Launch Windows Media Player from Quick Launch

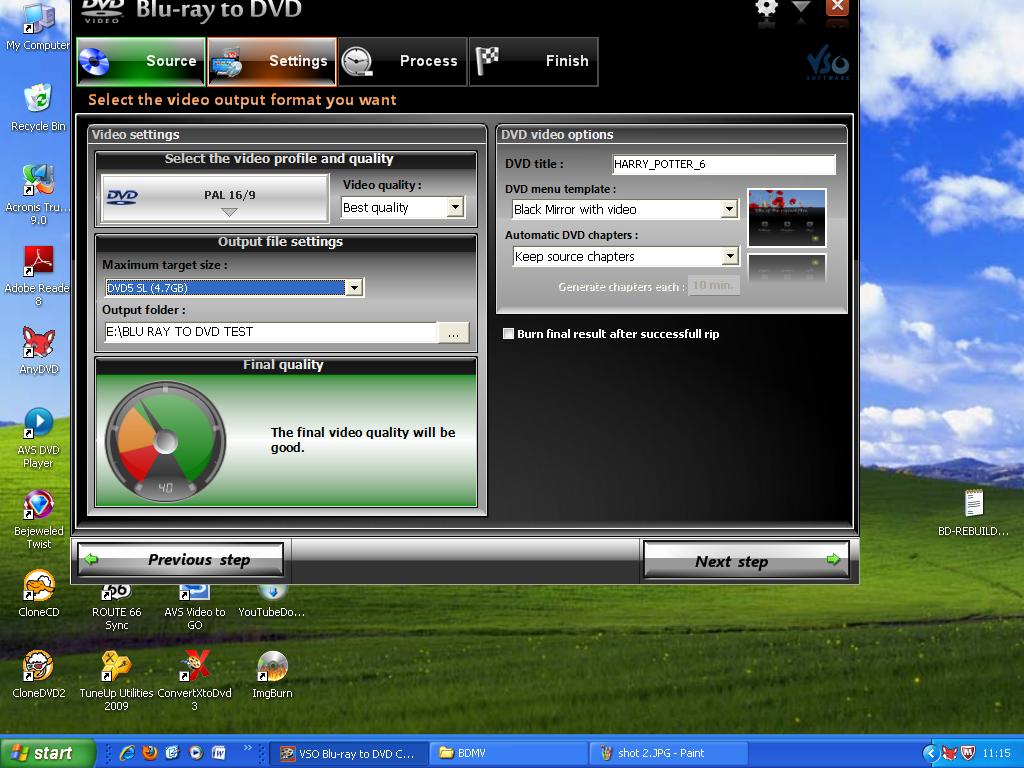(195, 753)
